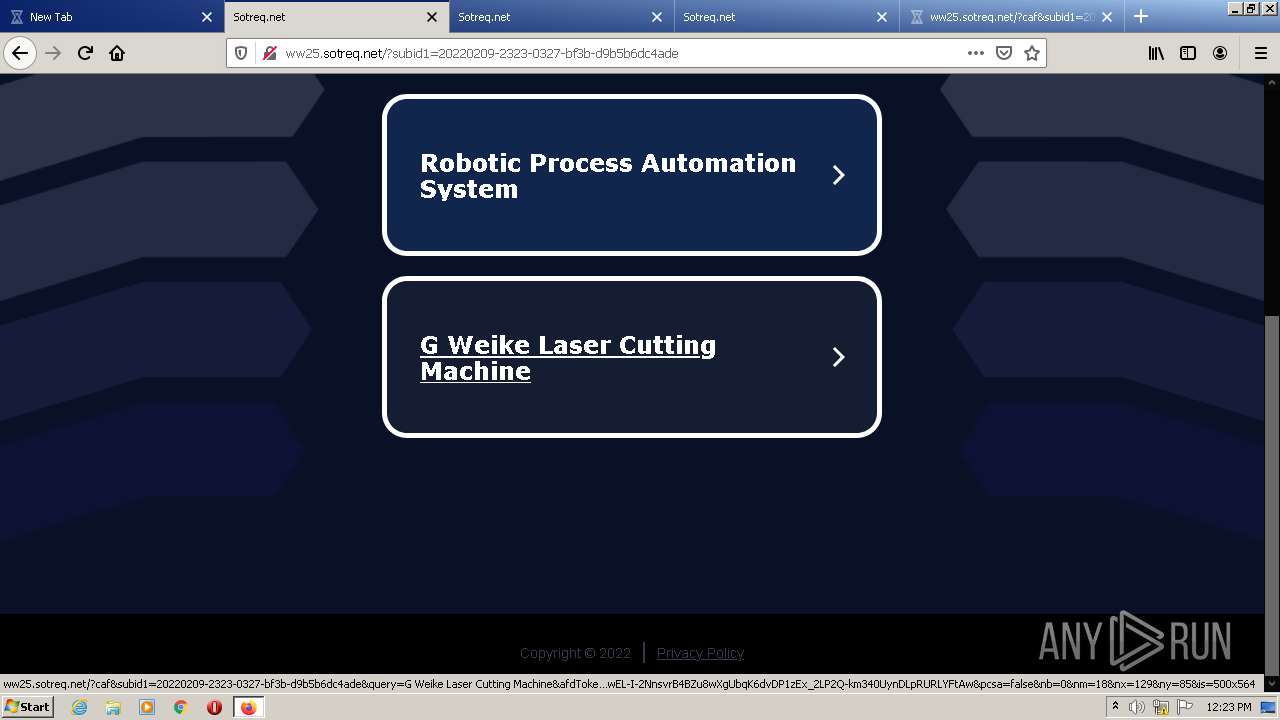Open media player from taskbar
The height and width of the screenshot is (720, 1280).
click(147, 707)
